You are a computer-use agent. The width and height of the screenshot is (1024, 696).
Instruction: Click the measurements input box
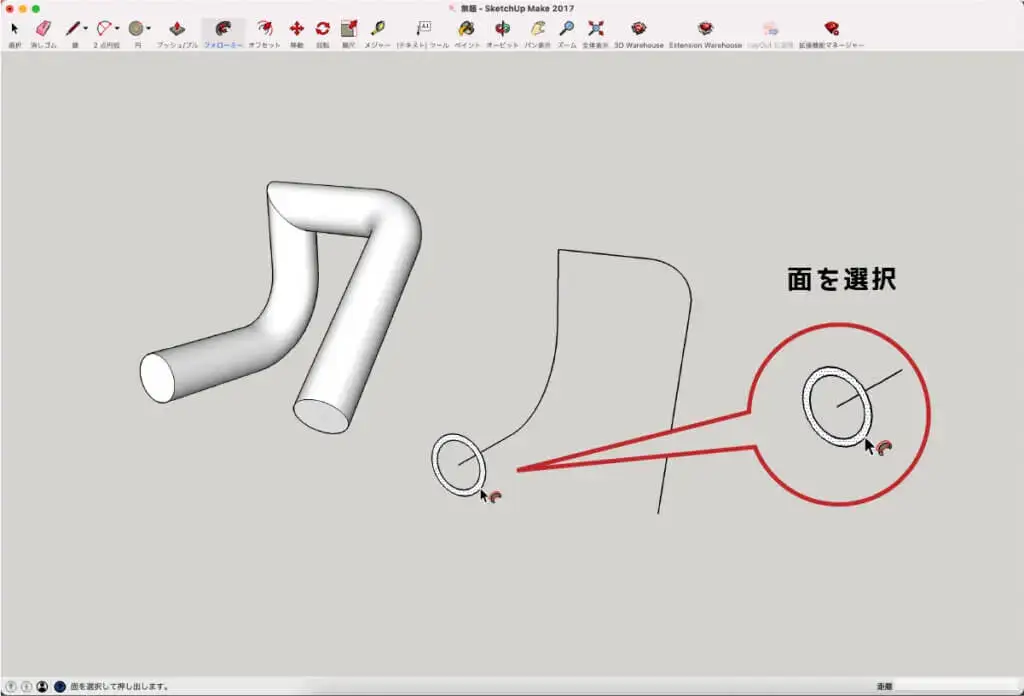955,686
